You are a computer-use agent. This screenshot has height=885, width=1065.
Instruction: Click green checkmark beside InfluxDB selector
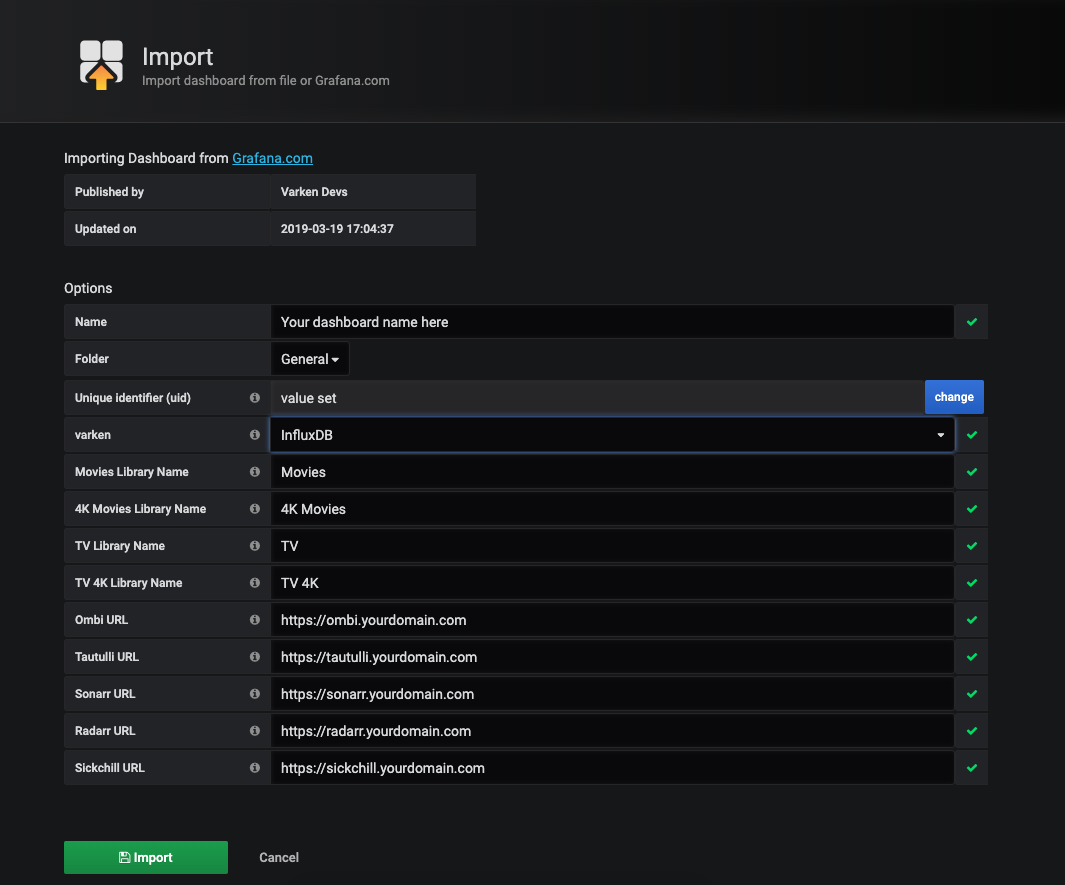click(x=972, y=435)
